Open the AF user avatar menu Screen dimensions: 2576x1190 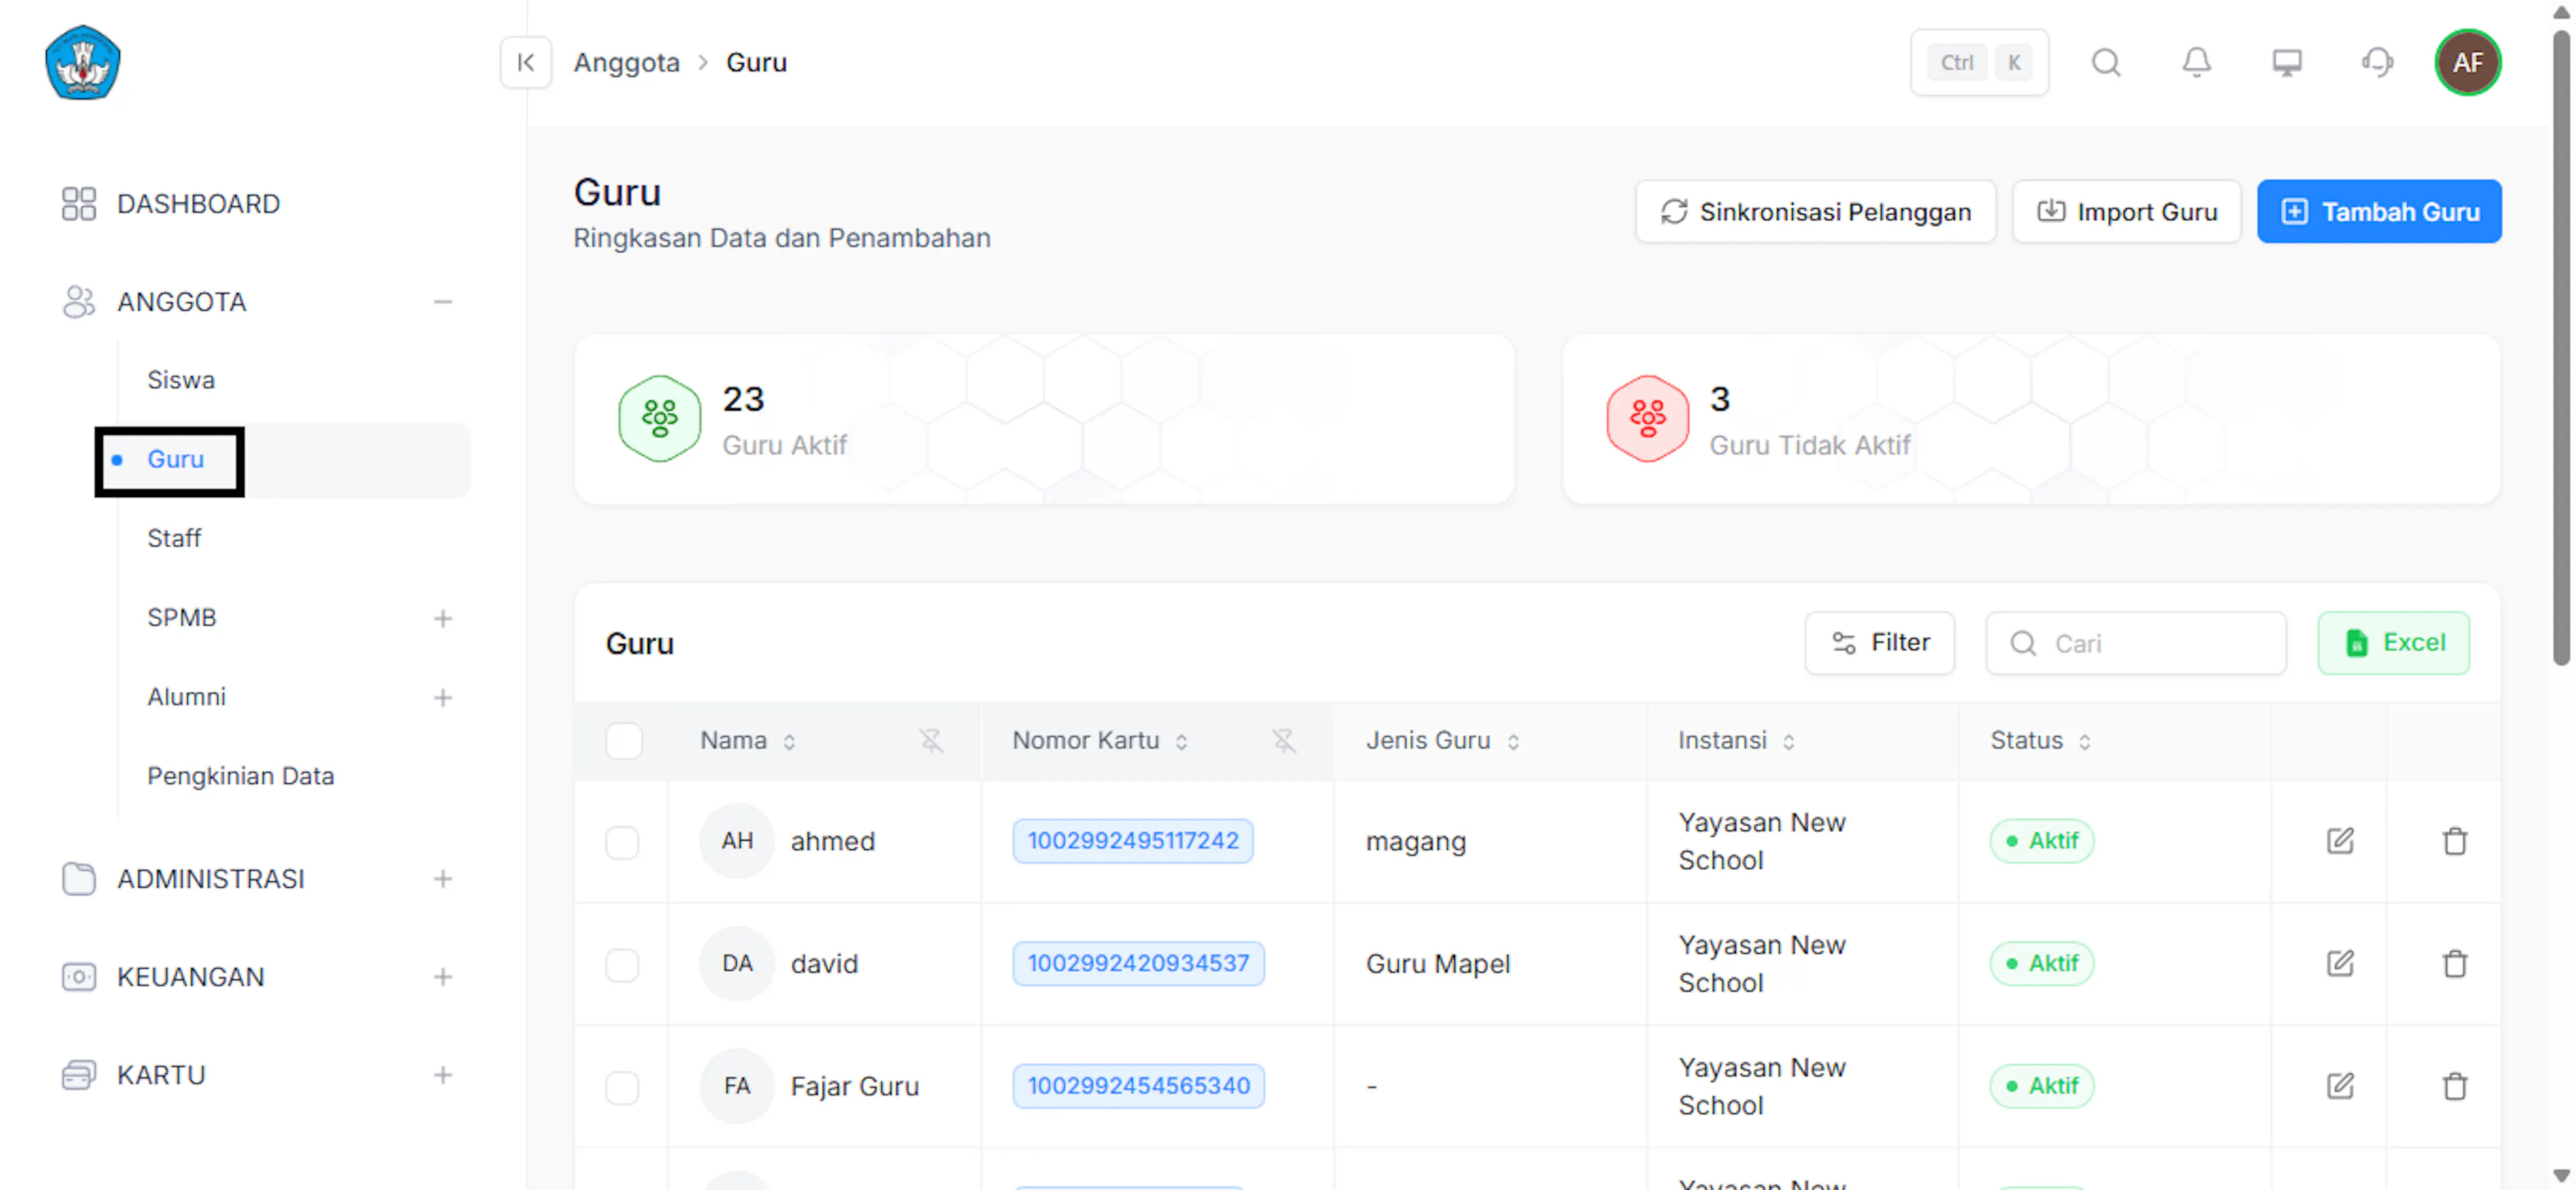coord(2468,62)
